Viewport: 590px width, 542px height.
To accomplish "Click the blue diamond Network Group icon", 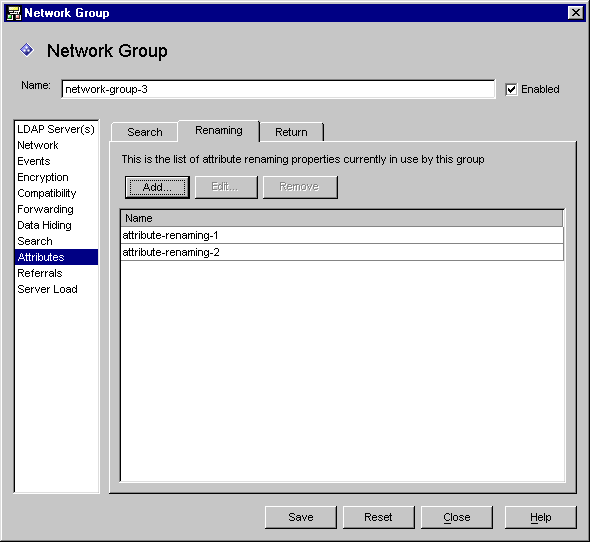I will click(27, 50).
